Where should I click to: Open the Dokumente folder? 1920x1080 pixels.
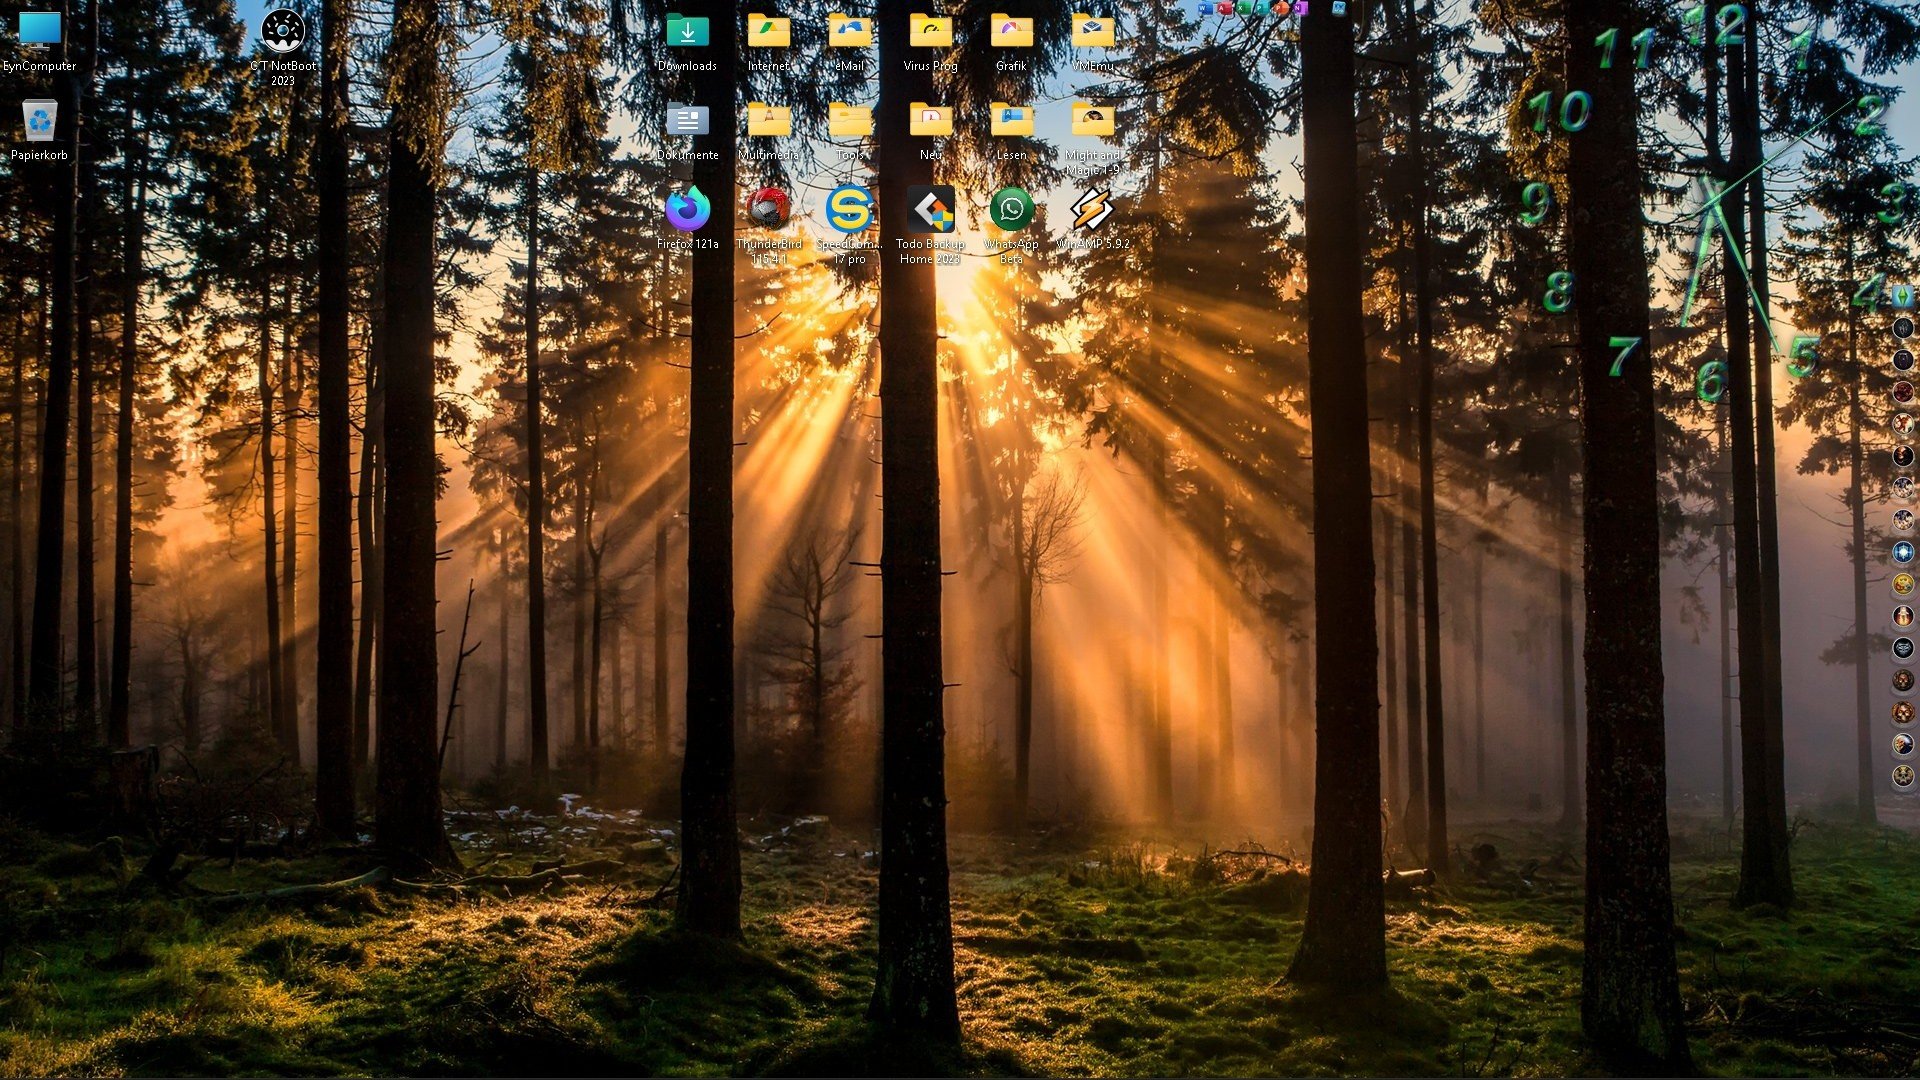pos(687,121)
